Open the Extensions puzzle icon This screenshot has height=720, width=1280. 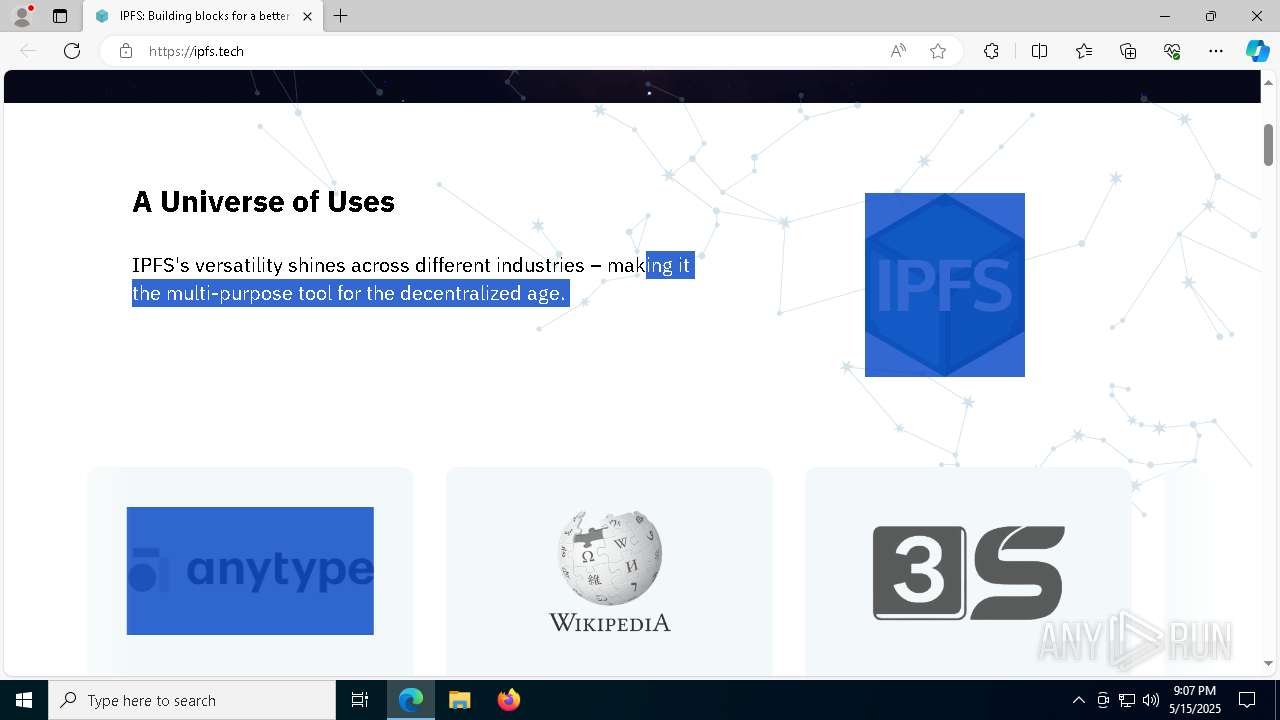[x=991, y=51]
